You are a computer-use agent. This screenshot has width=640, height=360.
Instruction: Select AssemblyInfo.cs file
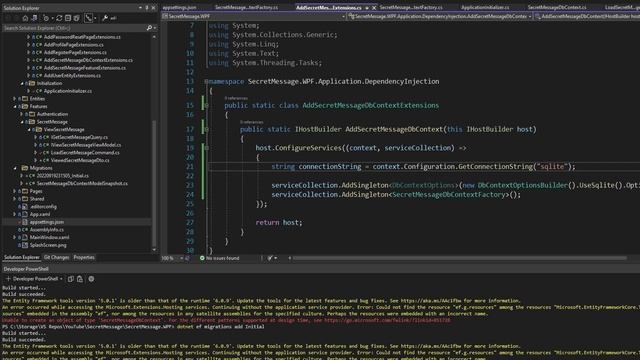47,230
